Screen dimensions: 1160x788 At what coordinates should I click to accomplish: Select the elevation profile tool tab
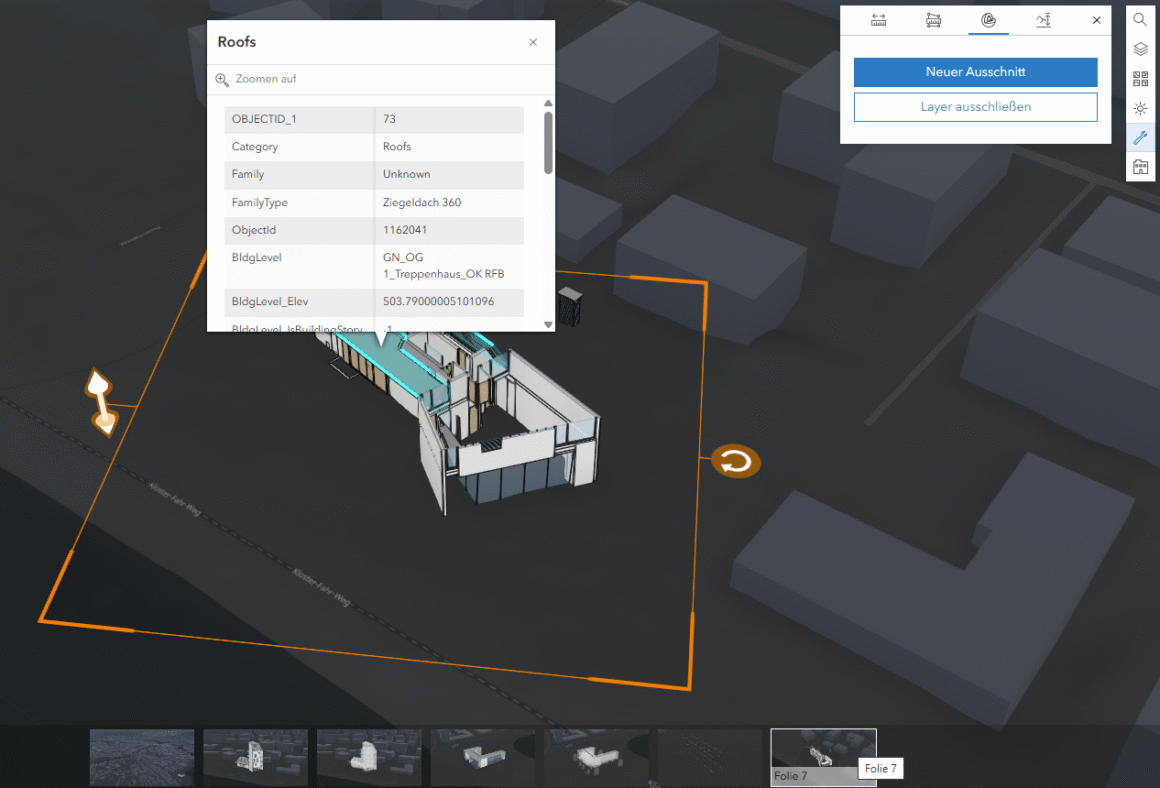(x=1043, y=21)
